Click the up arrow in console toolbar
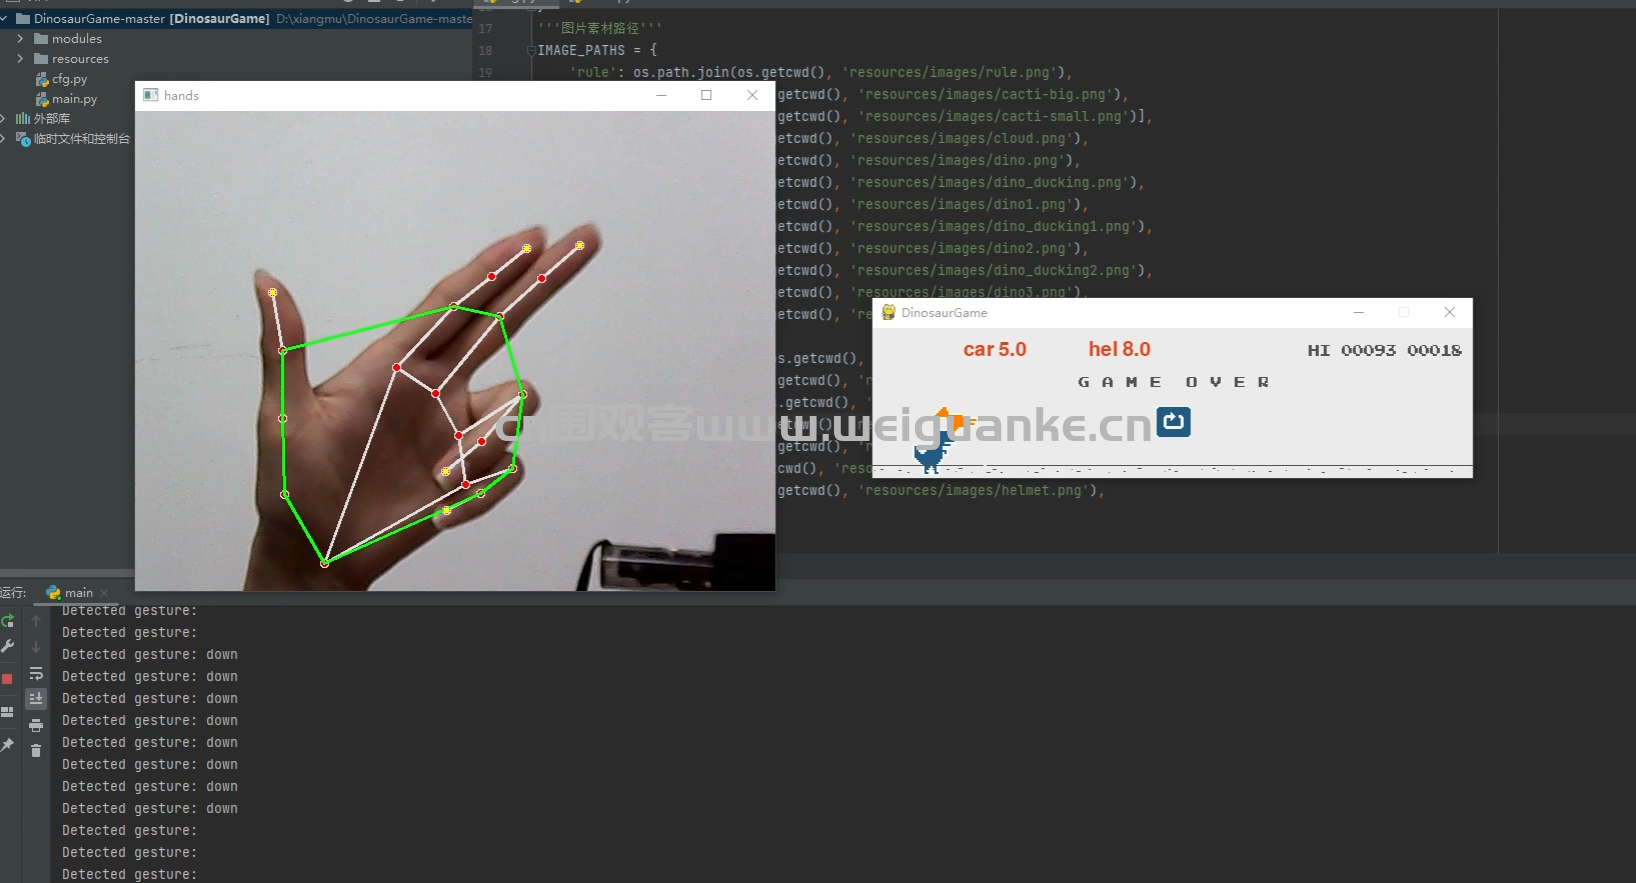Screen dimensions: 1636x883 (x=36, y=621)
